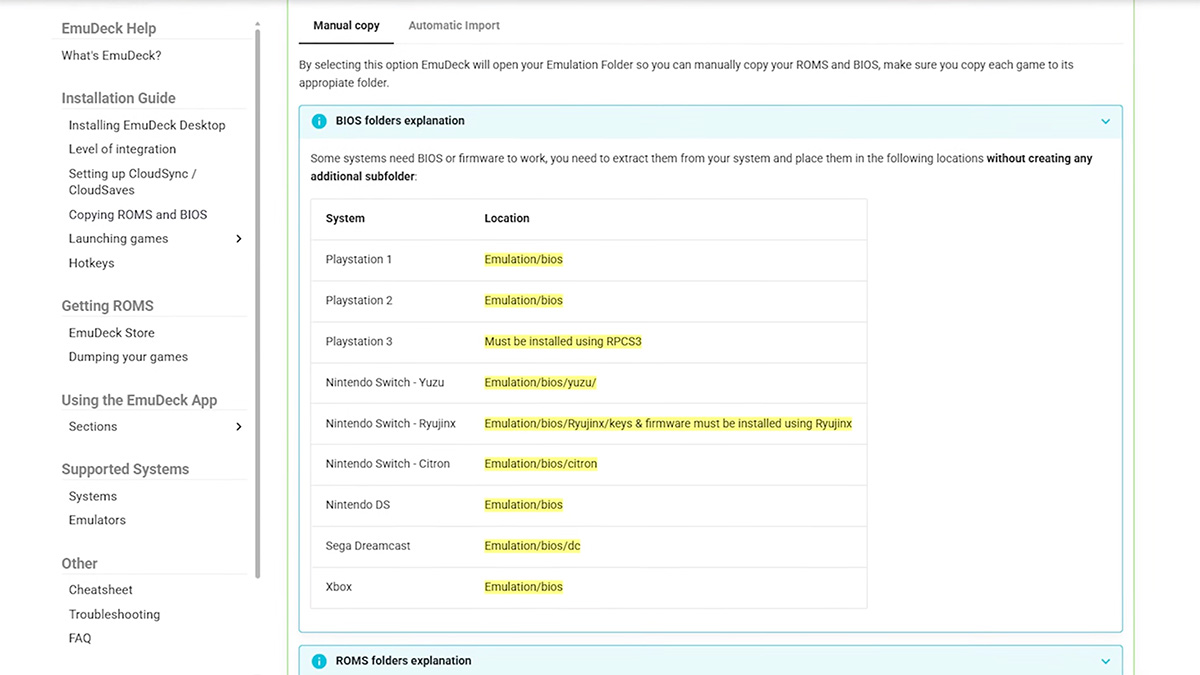Go to Installing EmuDeck Desktop
Image resolution: width=1200 pixels, height=675 pixels.
(147, 125)
